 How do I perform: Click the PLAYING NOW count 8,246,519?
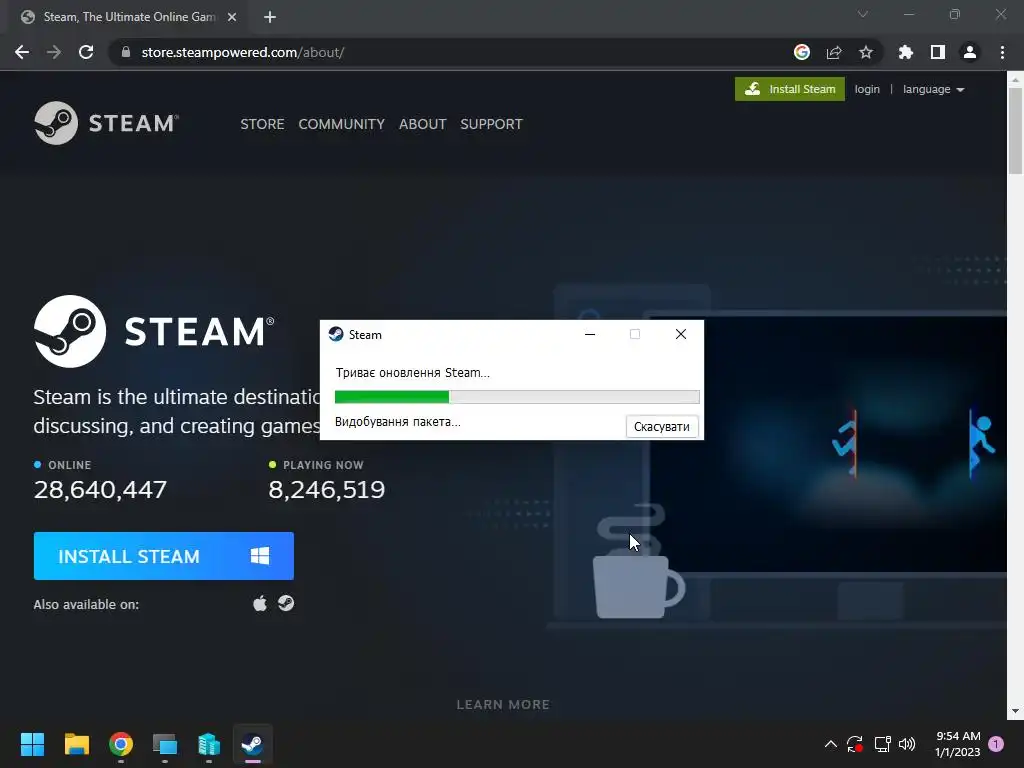coord(327,489)
